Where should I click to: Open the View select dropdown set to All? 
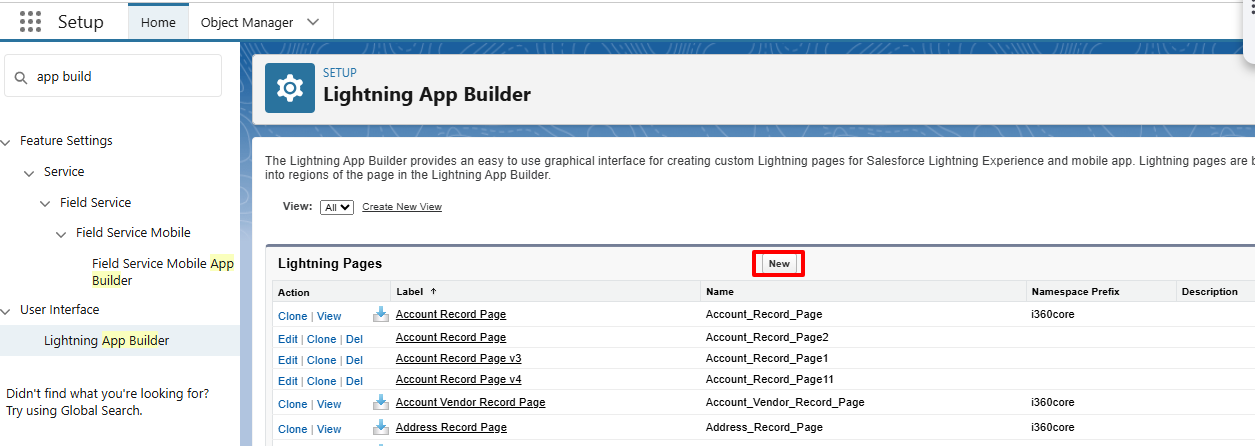337,207
